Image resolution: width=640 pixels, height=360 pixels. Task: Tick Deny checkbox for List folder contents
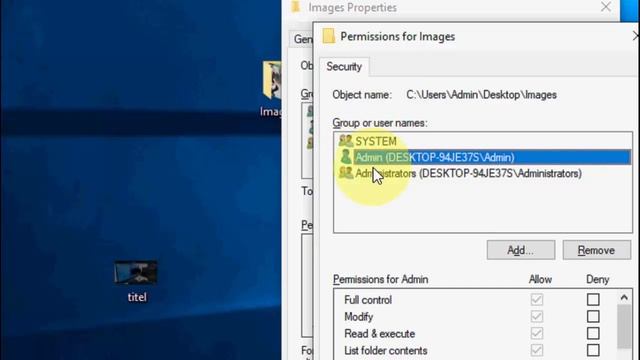click(593, 350)
